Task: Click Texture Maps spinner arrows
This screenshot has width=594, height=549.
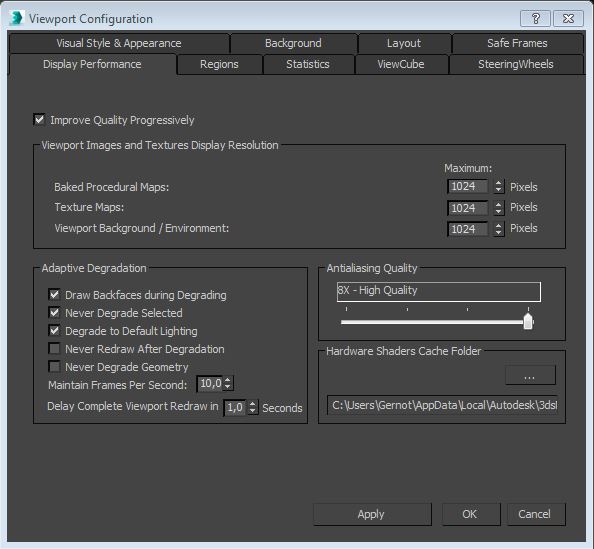Action: (499, 208)
